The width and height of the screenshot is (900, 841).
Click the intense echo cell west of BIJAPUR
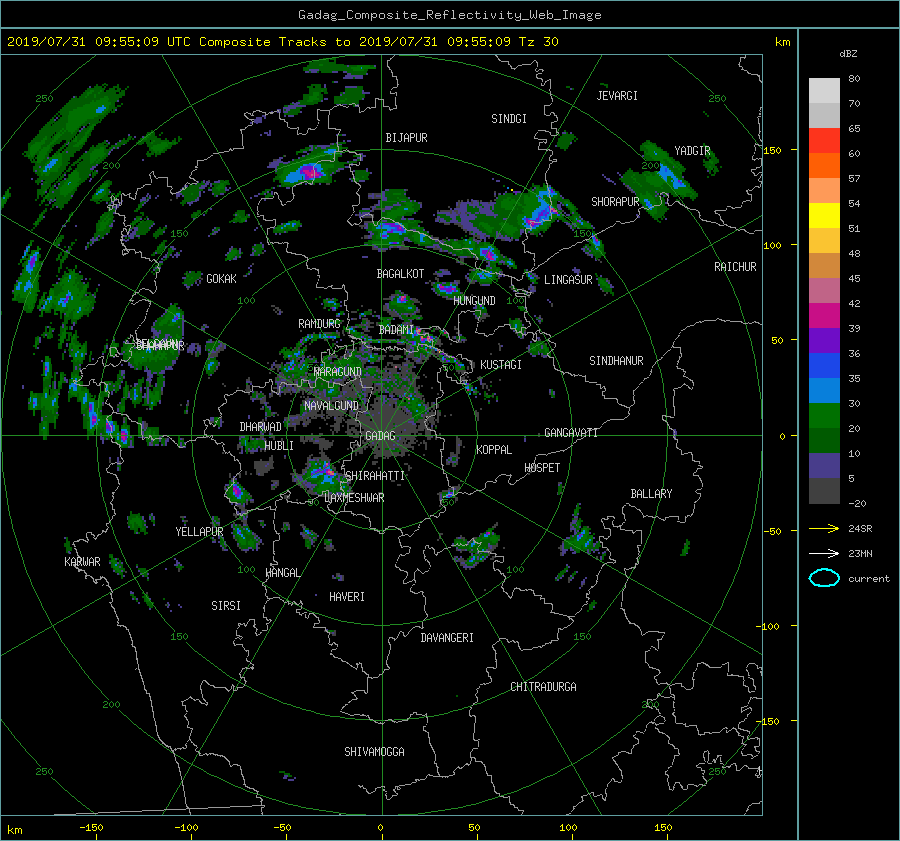pyautogui.click(x=311, y=168)
